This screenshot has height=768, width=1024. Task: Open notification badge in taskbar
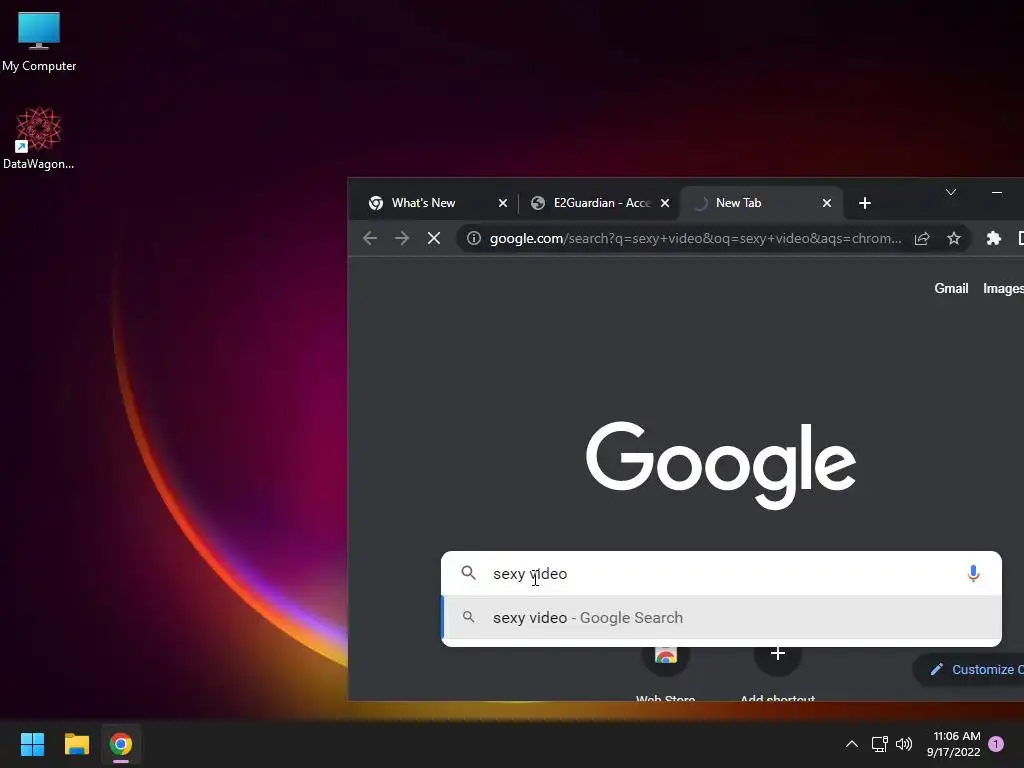(996, 743)
